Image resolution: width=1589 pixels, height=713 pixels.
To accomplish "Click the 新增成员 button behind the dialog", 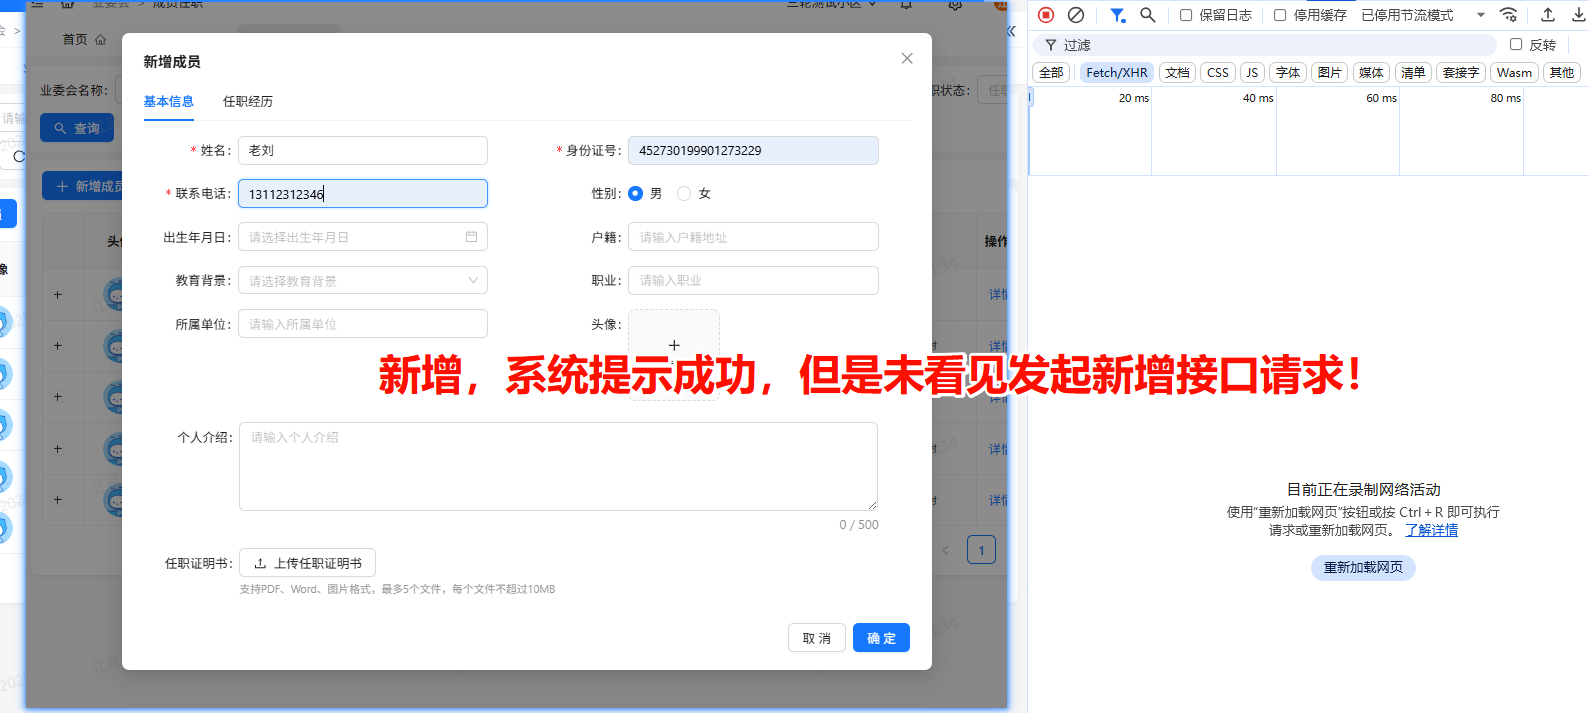I will [84, 186].
